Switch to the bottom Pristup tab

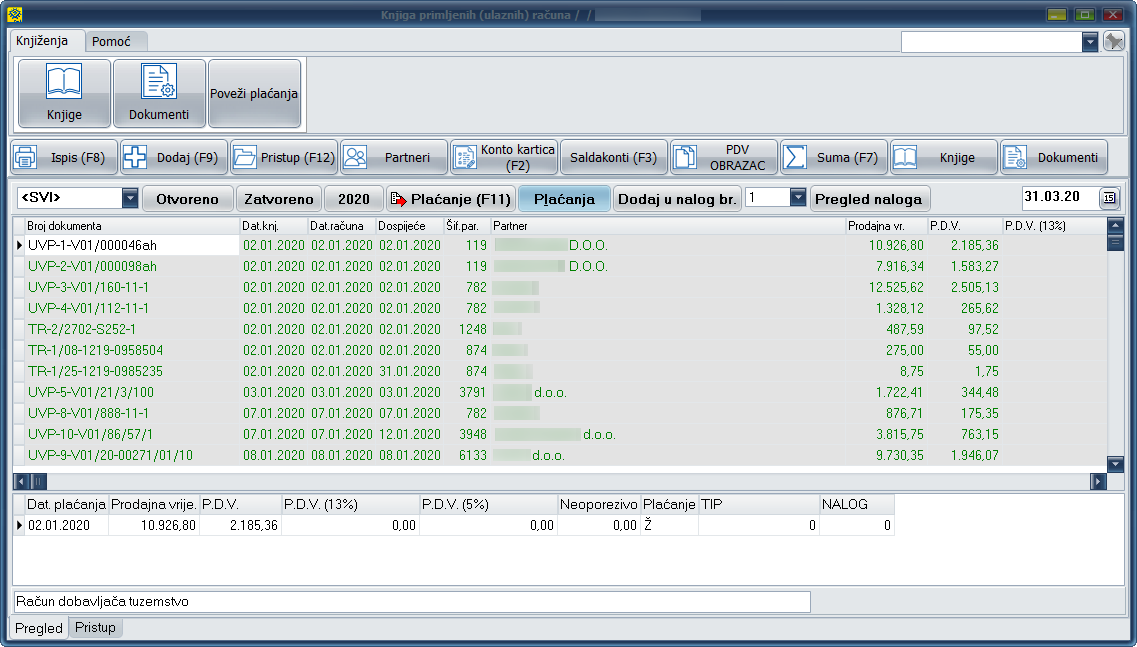coord(95,628)
